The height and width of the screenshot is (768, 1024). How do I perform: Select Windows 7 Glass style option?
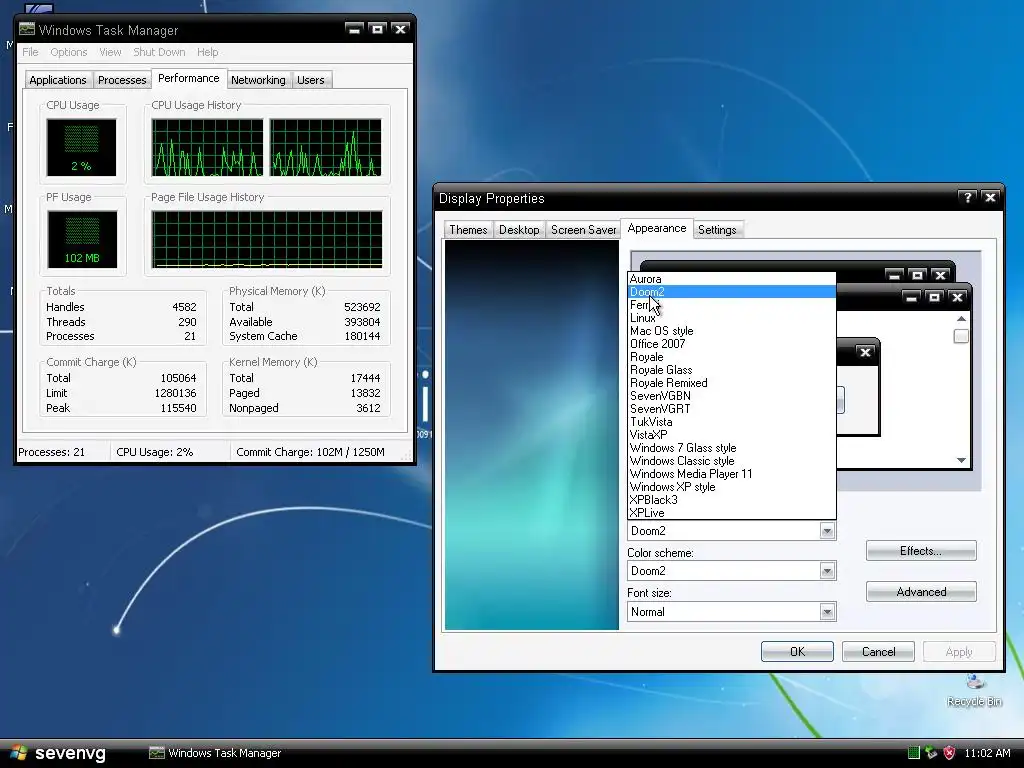pyautogui.click(x=731, y=448)
